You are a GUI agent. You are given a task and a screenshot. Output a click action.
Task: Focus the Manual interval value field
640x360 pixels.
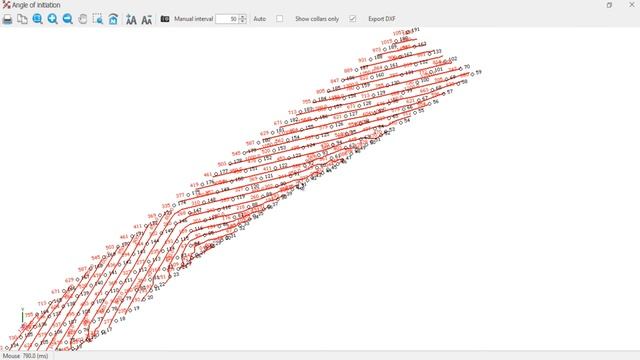point(227,19)
